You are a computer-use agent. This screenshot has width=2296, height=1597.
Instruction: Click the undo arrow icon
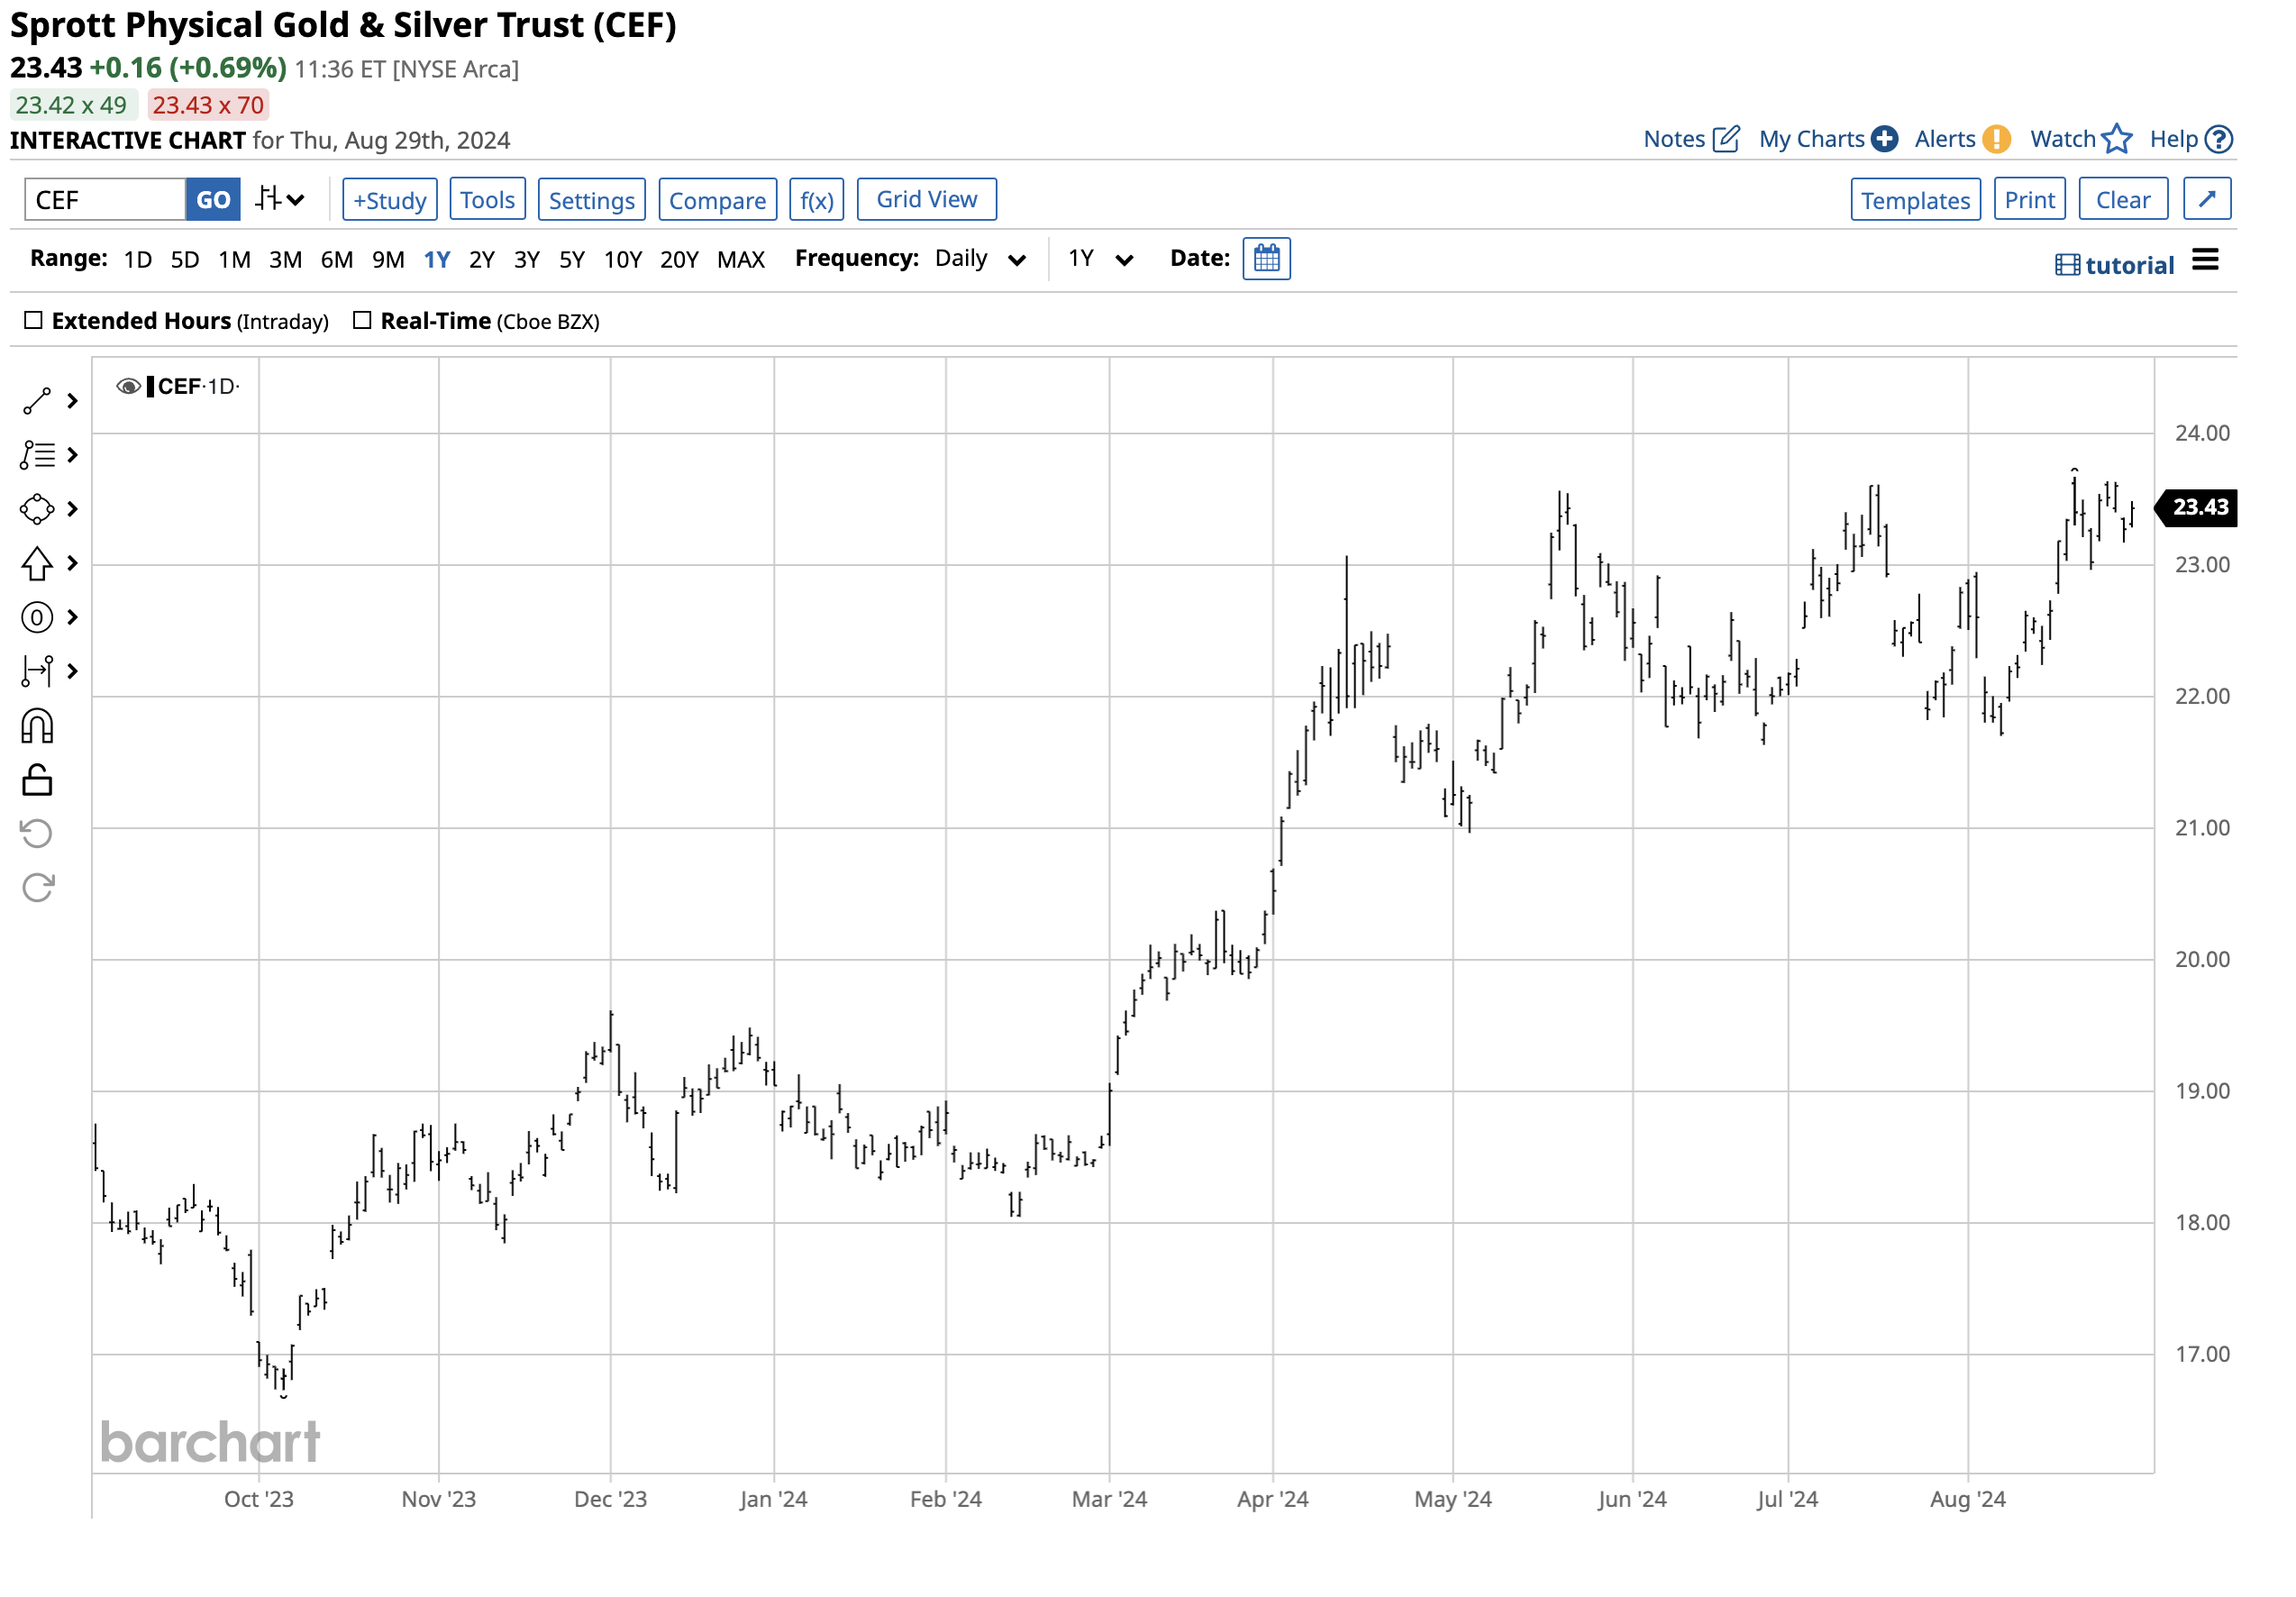(x=37, y=833)
